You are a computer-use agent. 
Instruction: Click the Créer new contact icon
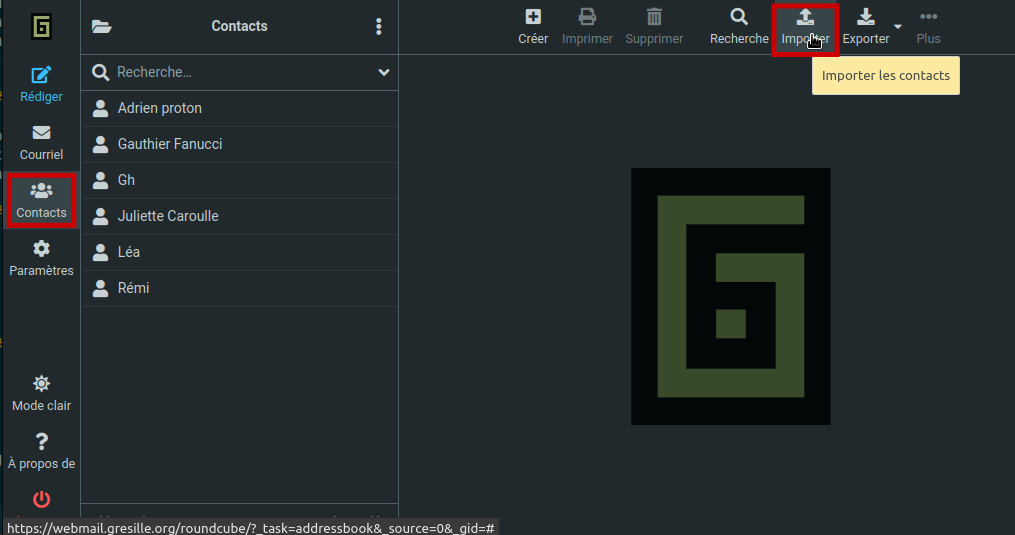533,17
